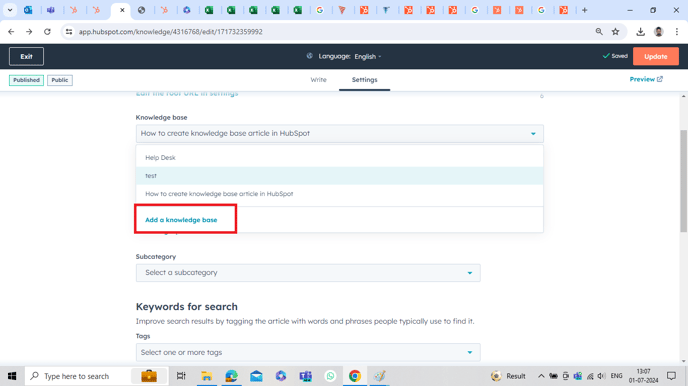Choose How to create knowledge base article option
Screen dimensions: 688x386
tap(339, 193)
